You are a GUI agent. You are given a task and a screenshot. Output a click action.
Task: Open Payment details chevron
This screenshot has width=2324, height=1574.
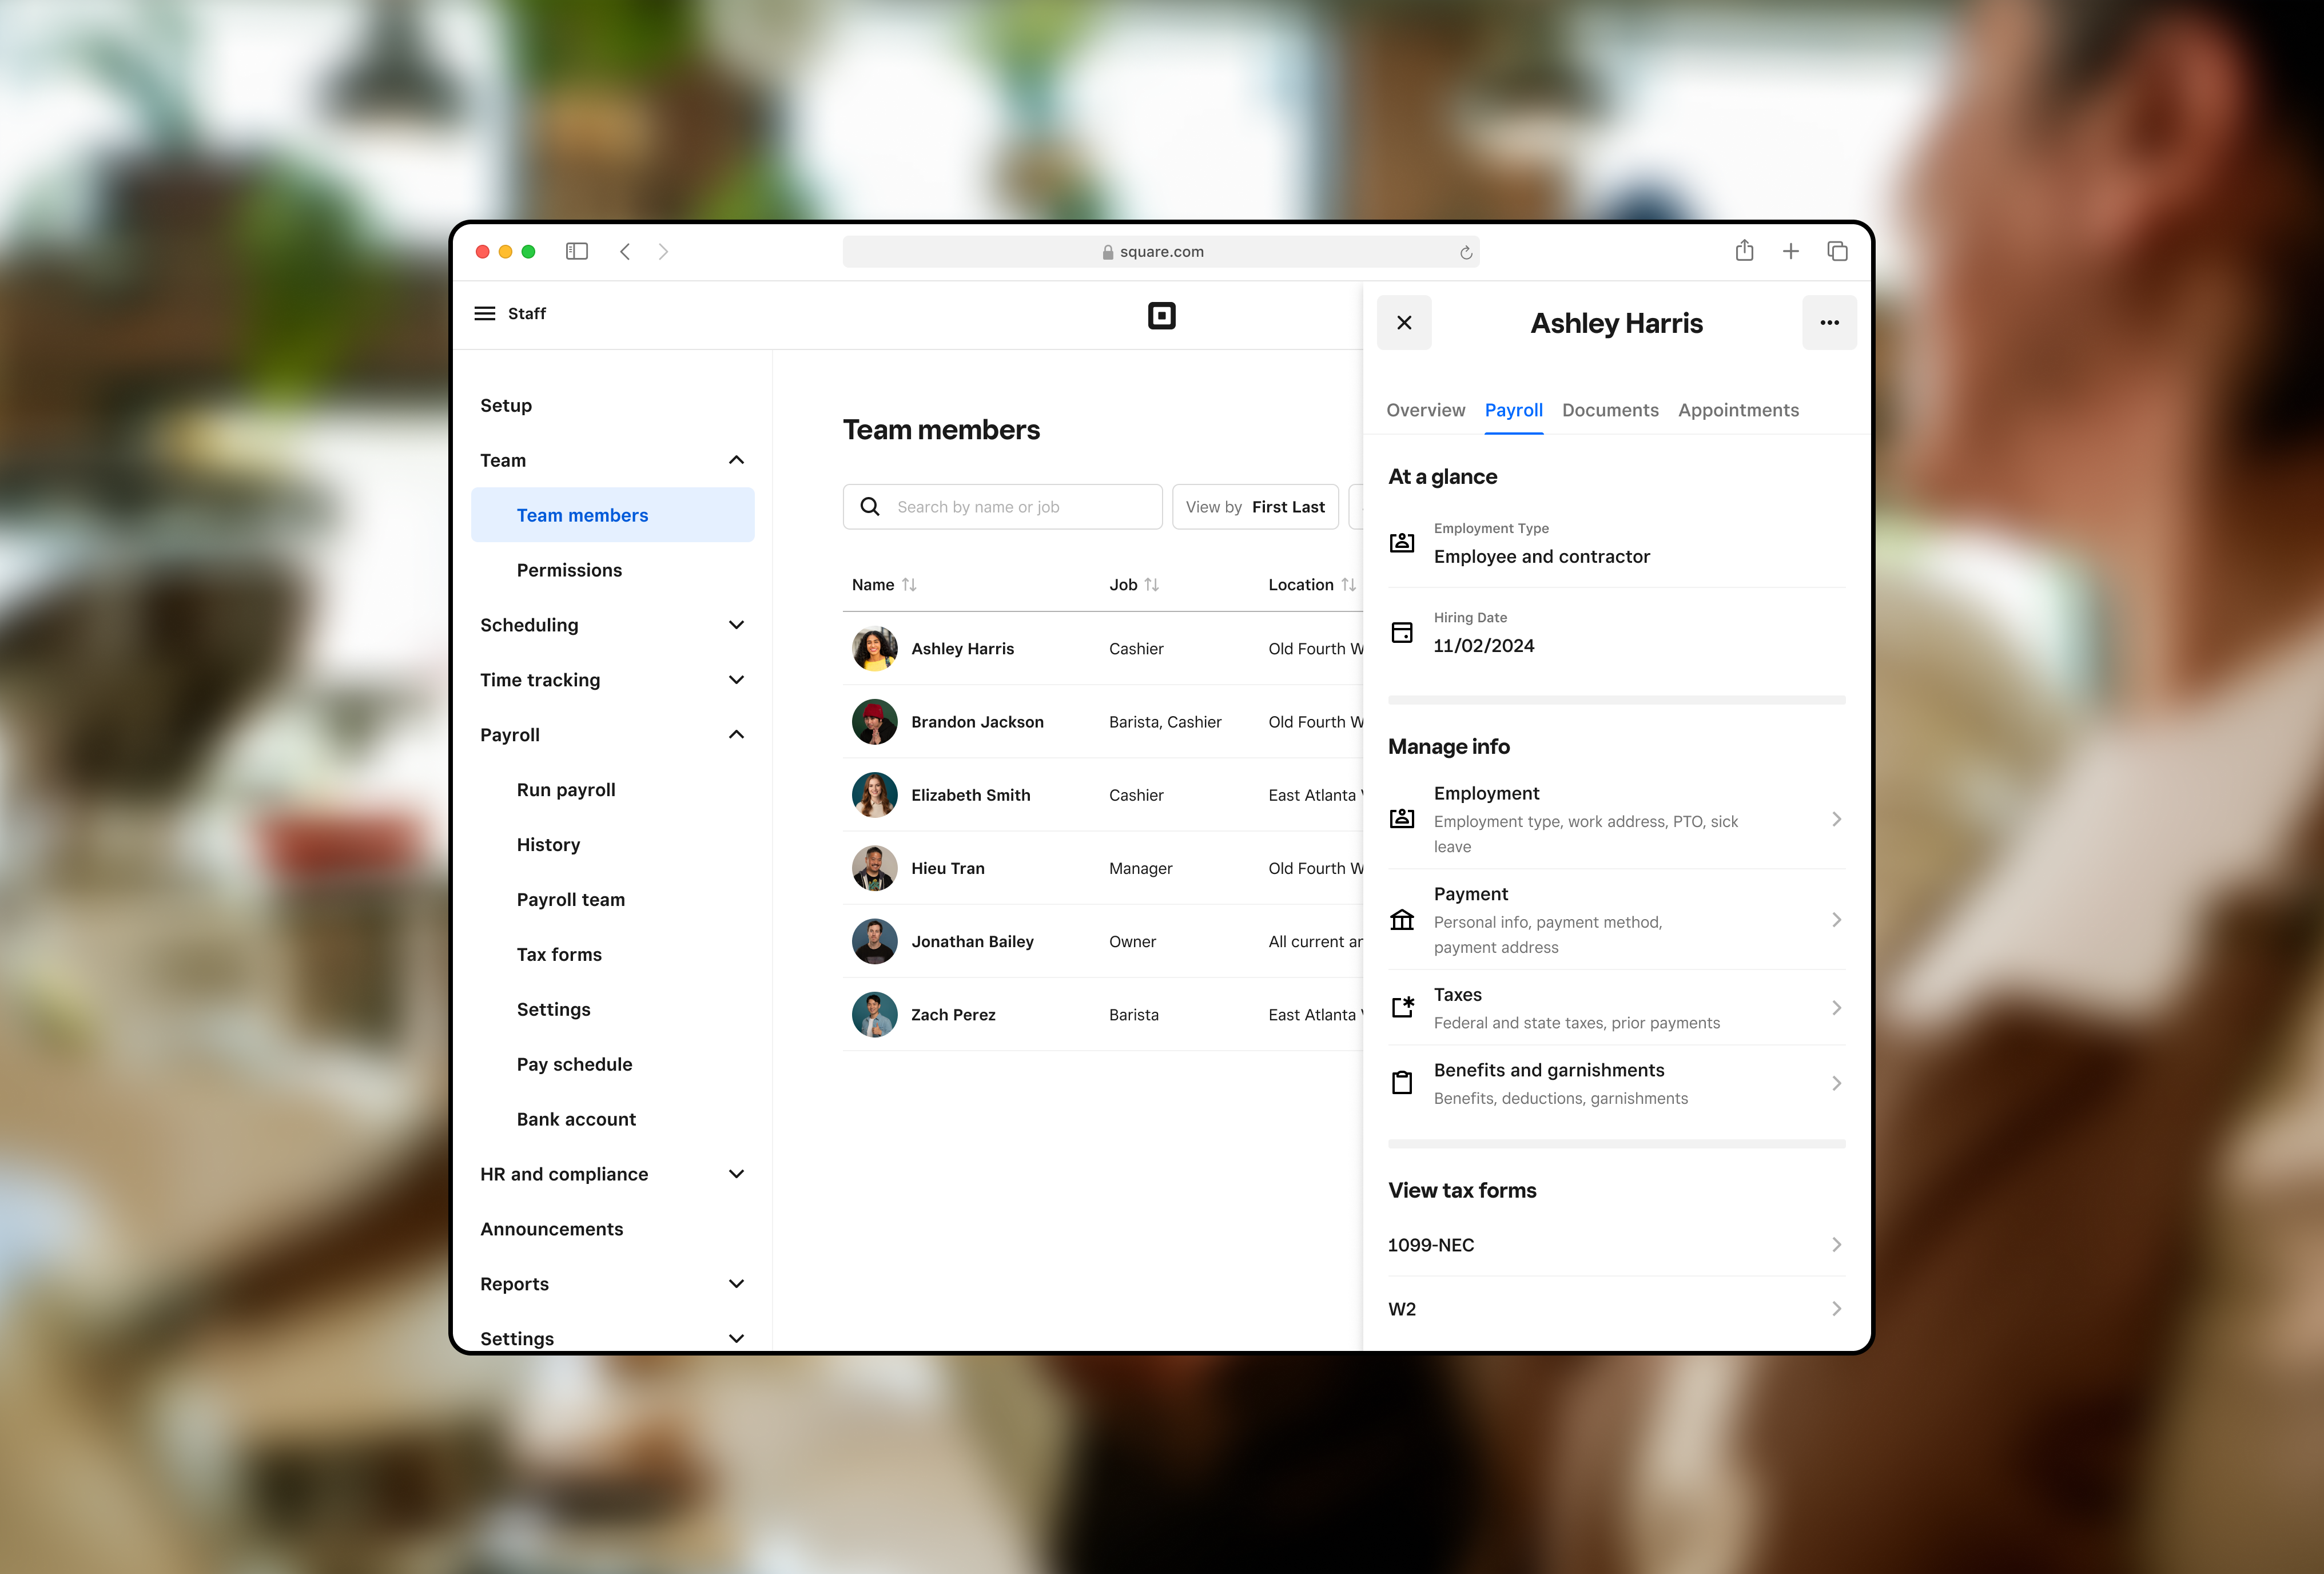pos(1836,919)
